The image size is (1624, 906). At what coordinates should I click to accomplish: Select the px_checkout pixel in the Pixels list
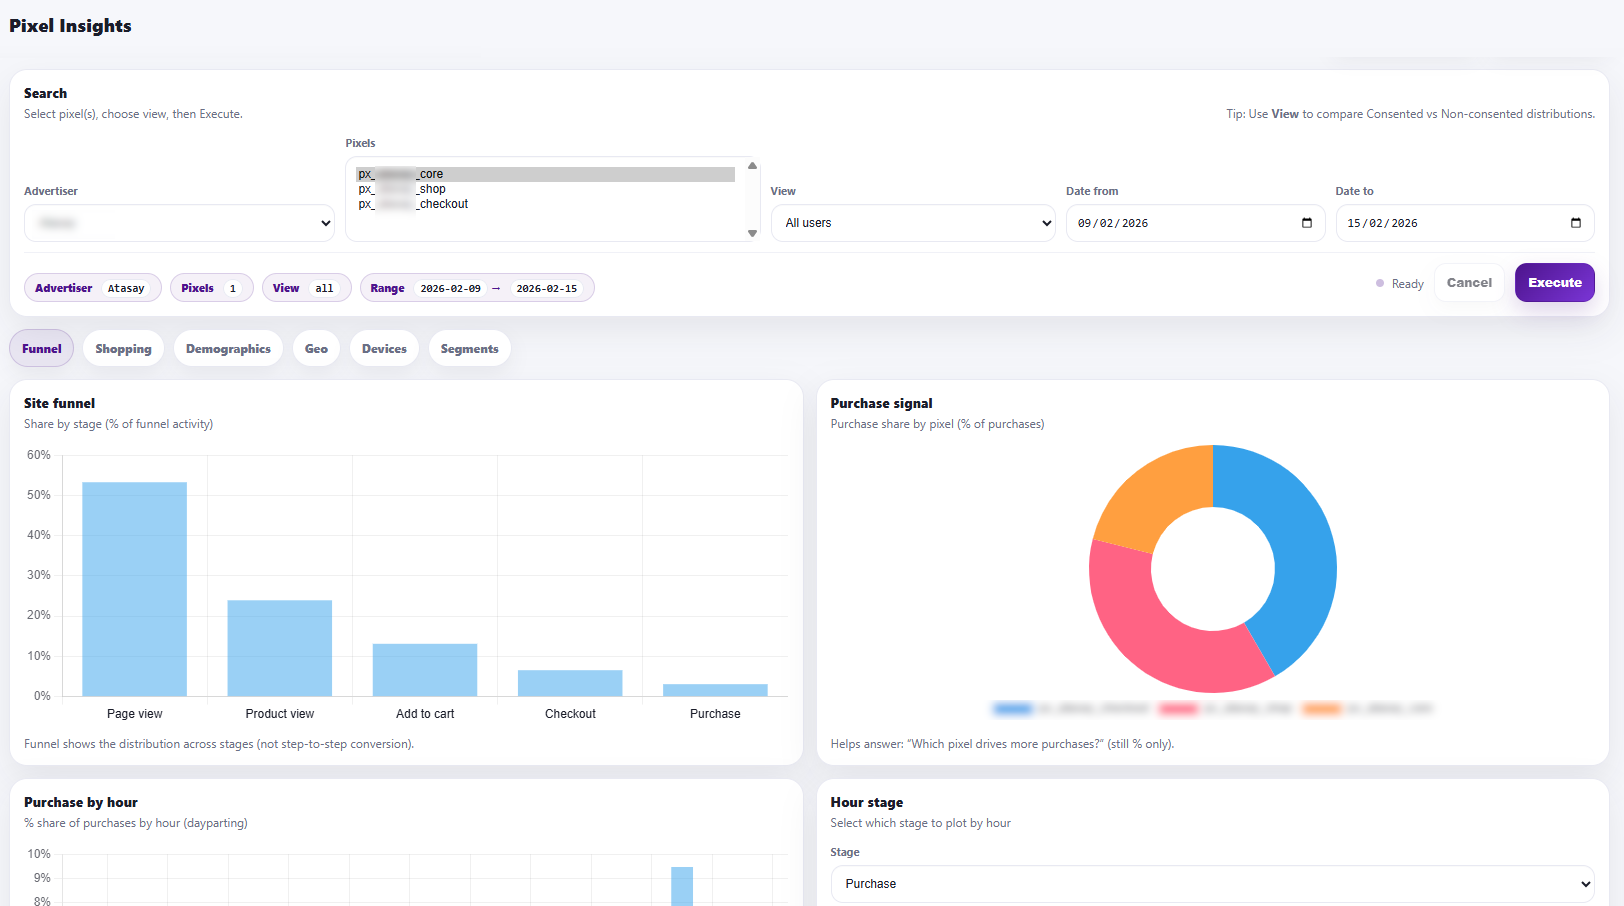coord(413,204)
